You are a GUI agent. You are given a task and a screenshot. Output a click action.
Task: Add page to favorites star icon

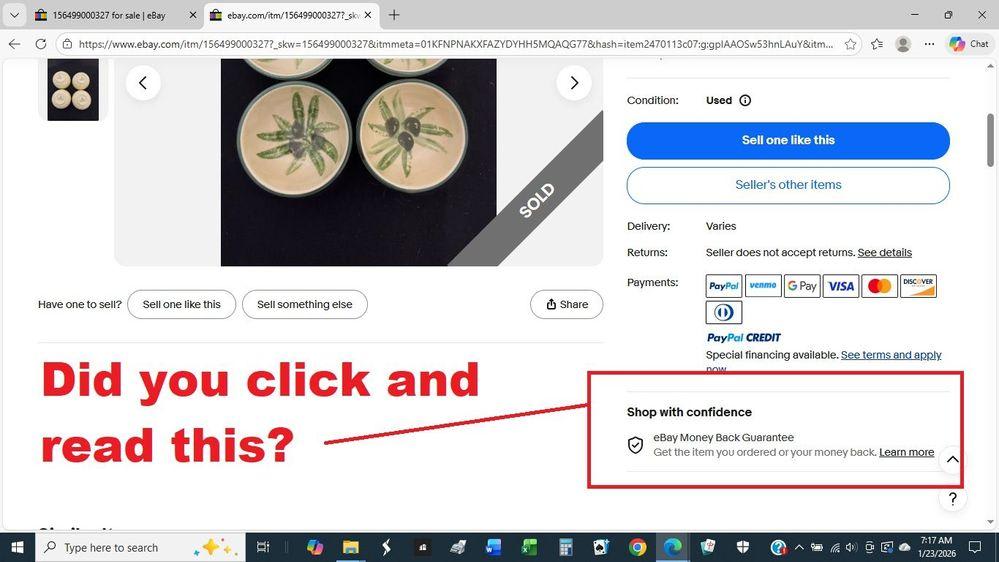(850, 44)
